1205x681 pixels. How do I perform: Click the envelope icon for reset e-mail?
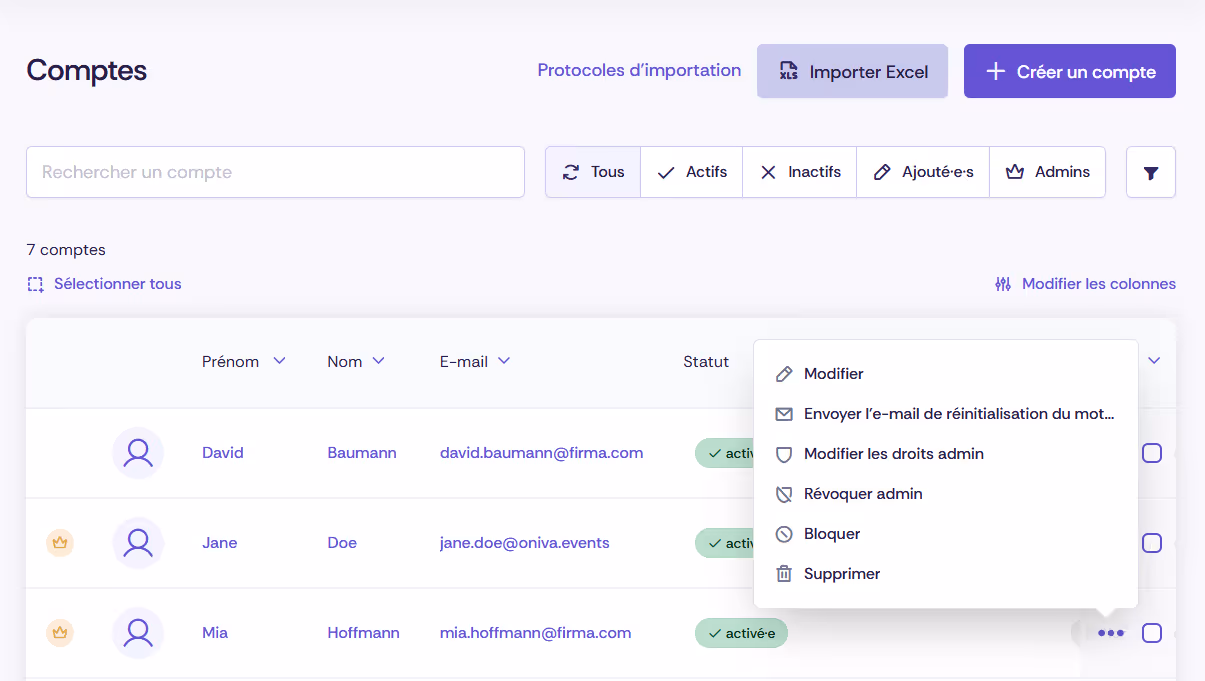(x=784, y=414)
